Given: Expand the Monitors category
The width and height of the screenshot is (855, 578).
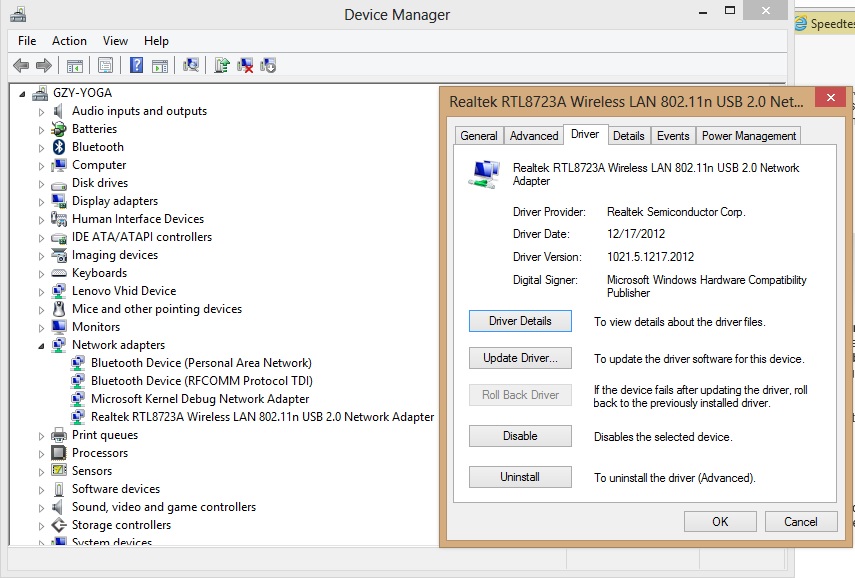Looking at the screenshot, I should (41, 328).
